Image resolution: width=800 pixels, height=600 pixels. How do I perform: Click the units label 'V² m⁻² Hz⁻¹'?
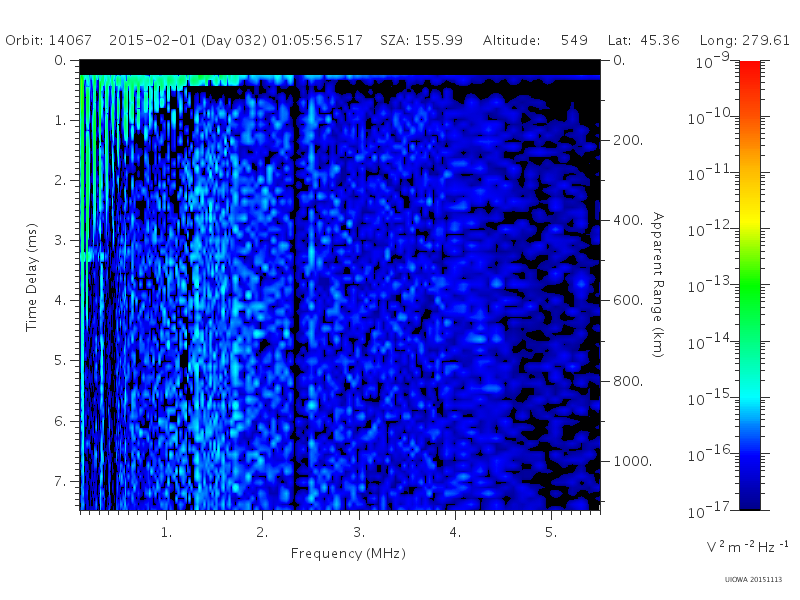747,547
